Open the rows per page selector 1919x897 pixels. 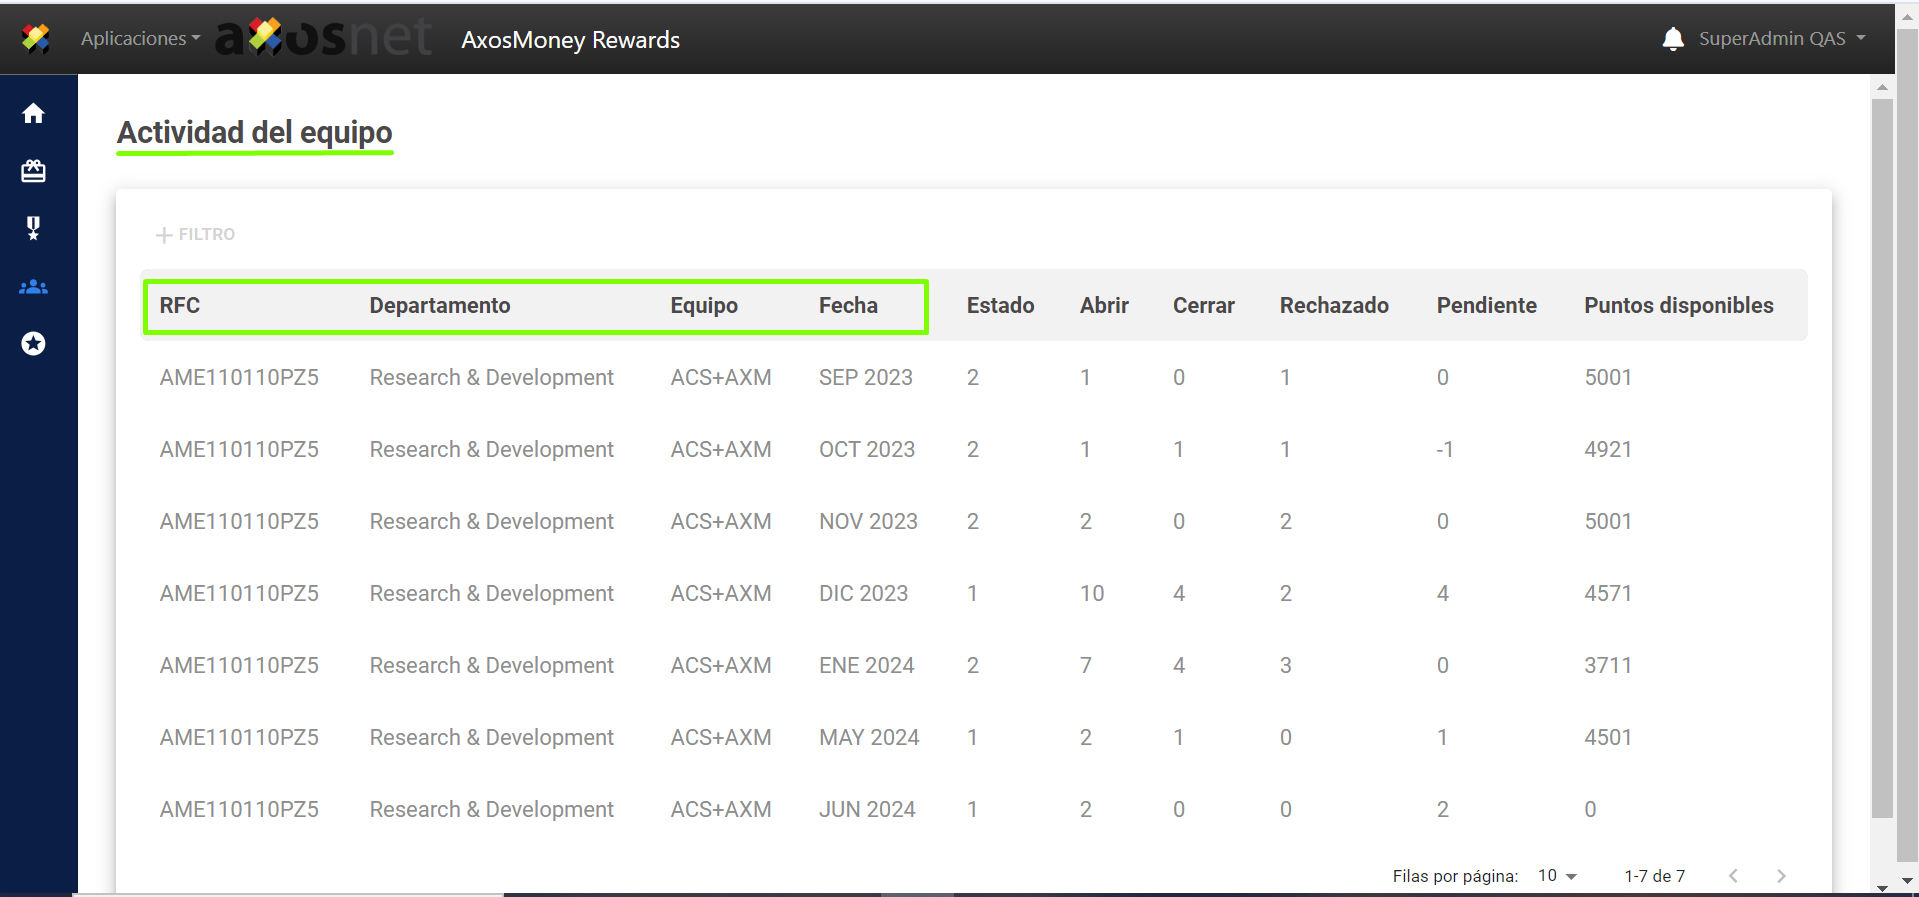(1556, 876)
